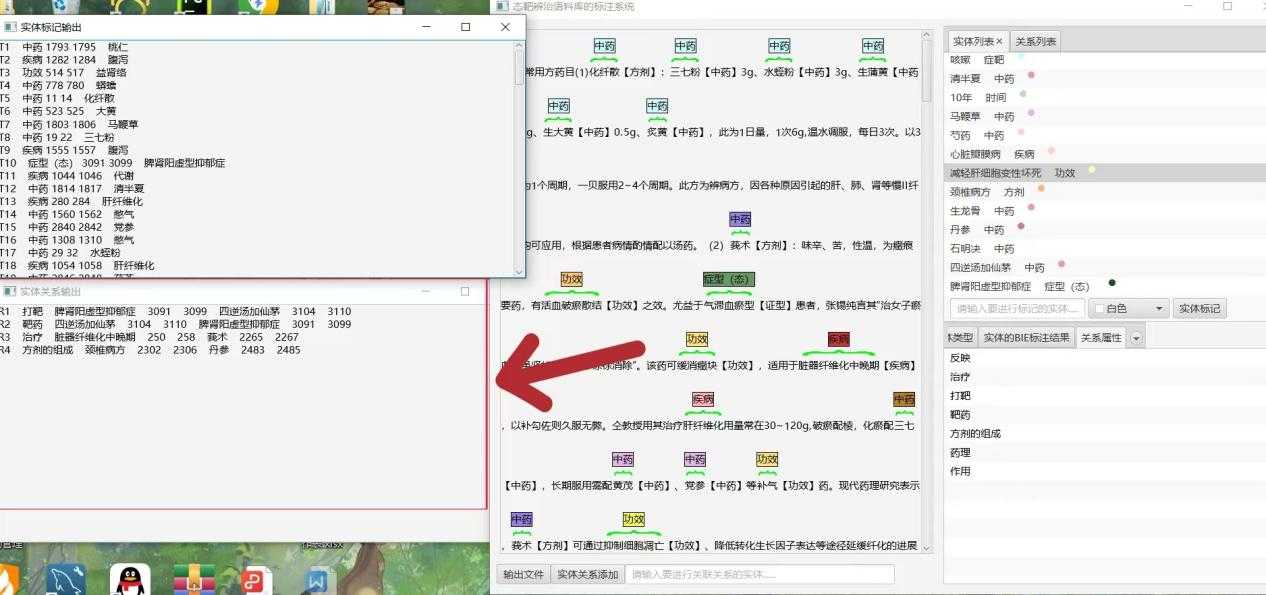Click the entity name input field

click(x=1017, y=309)
